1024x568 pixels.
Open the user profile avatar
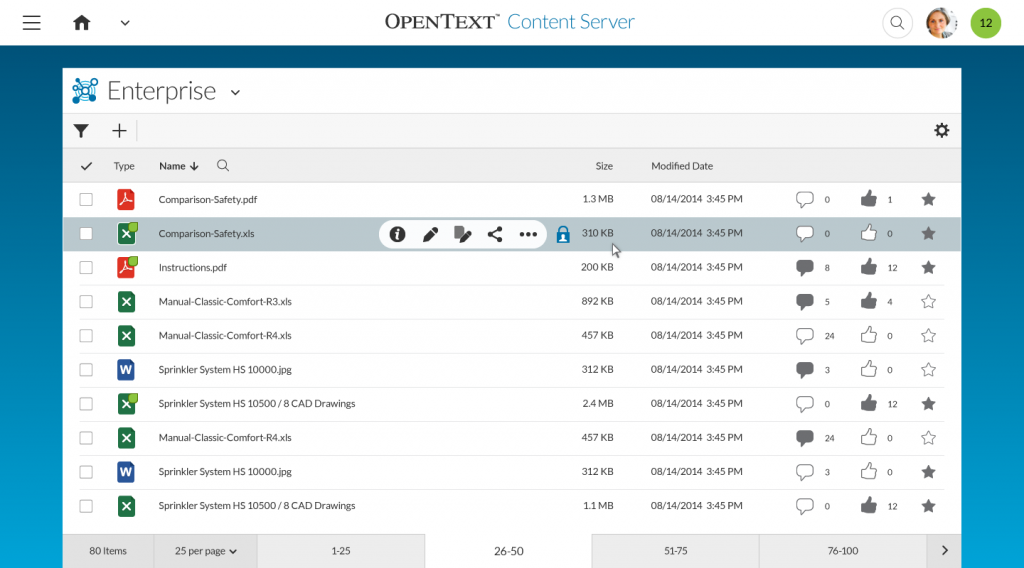click(x=941, y=23)
